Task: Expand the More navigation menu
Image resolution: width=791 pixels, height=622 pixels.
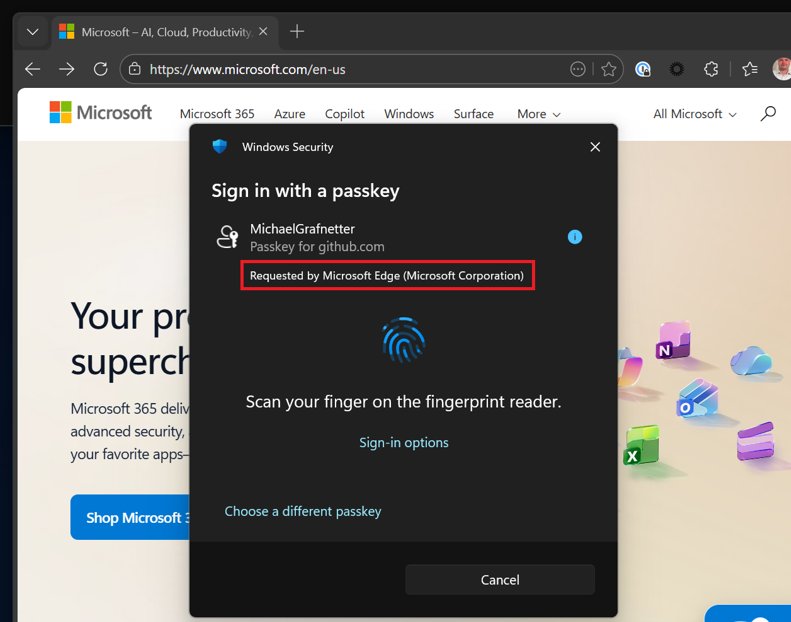Action: 539,114
